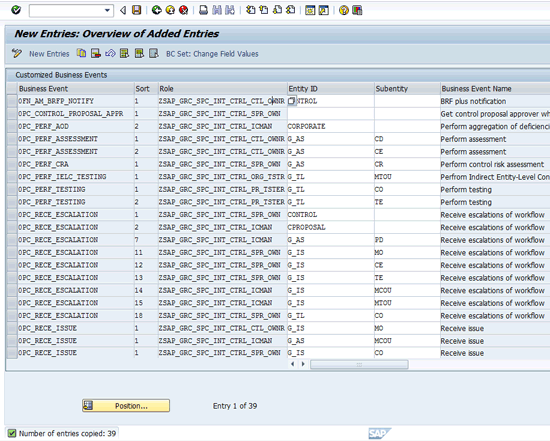Click the green checkmark Enter icon
This screenshot has width=550, height=441.
coord(16,10)
